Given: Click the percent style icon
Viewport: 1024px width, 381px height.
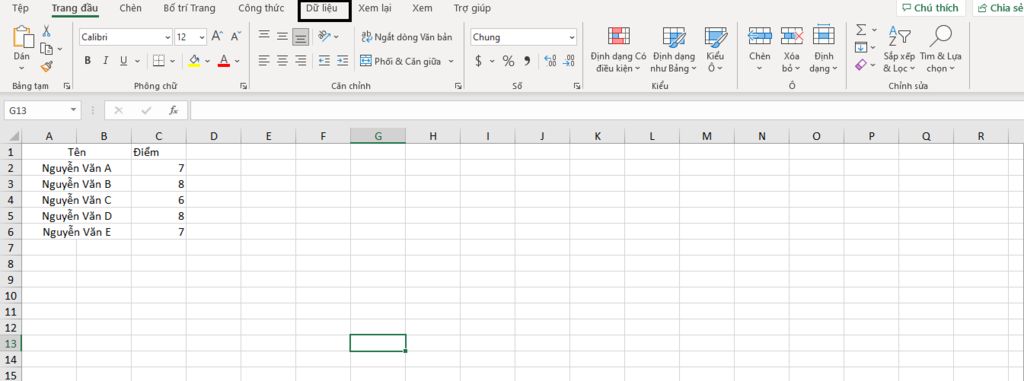Looking at the screenshot, I should [508, 61].
